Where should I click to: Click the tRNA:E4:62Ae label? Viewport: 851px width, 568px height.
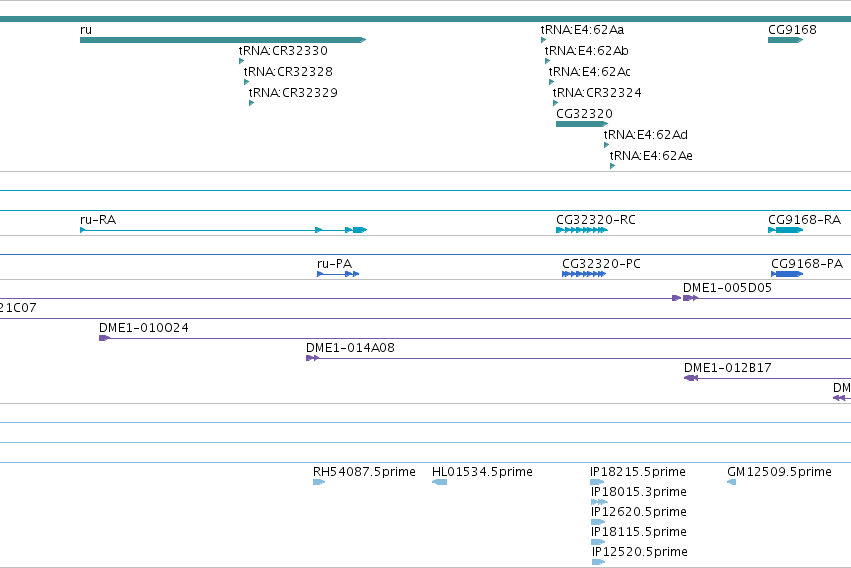651,156
